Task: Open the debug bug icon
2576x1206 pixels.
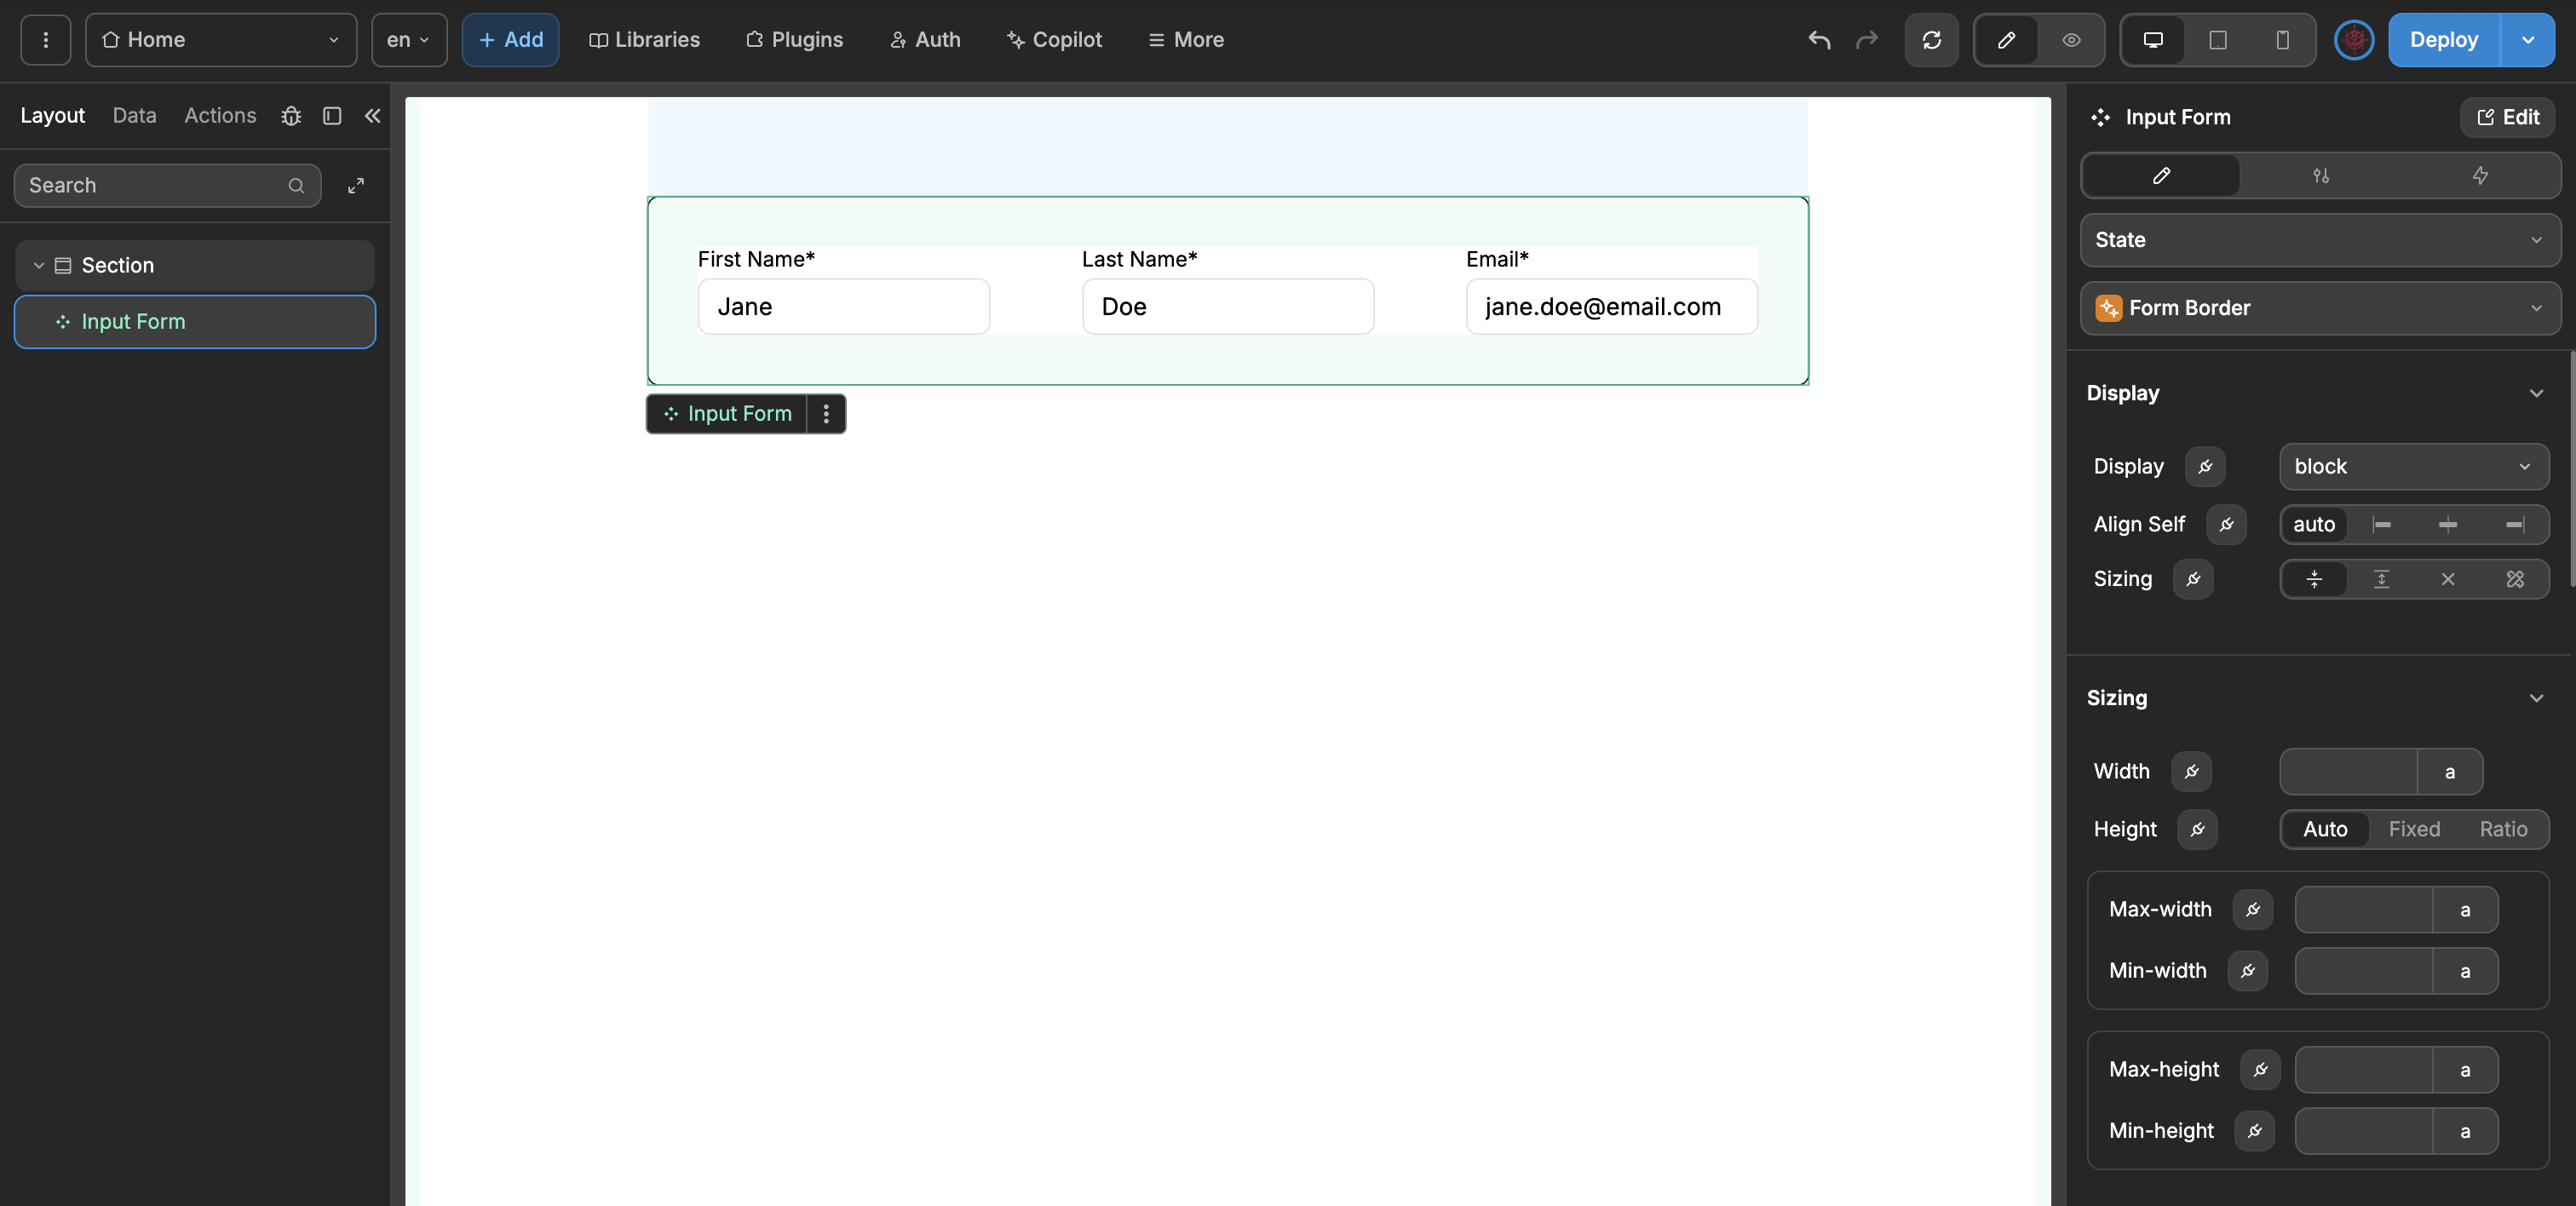Action: click(291, 116)
